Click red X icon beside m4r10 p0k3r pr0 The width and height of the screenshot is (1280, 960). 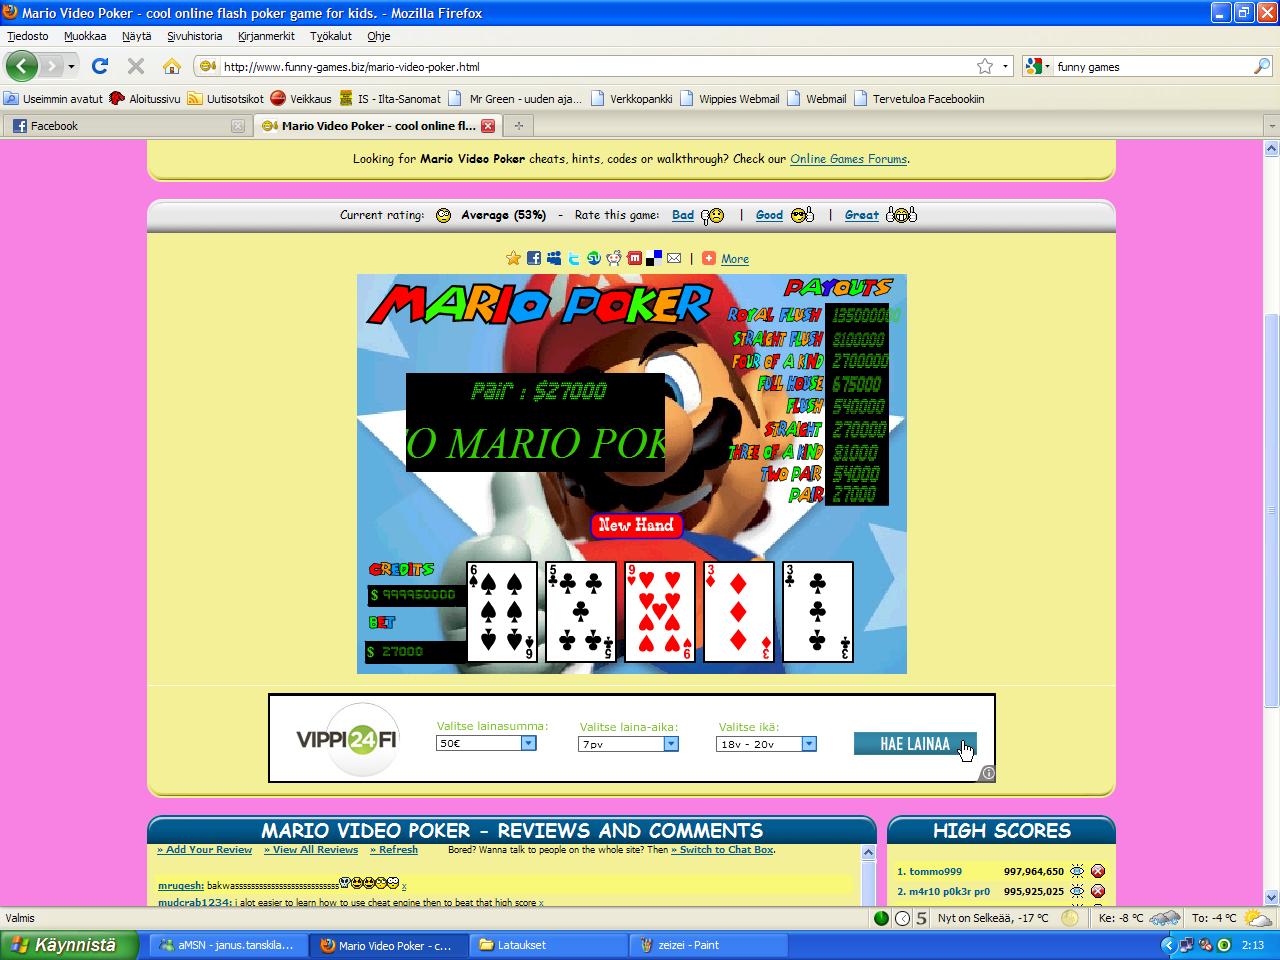[x=1098, y=891]
